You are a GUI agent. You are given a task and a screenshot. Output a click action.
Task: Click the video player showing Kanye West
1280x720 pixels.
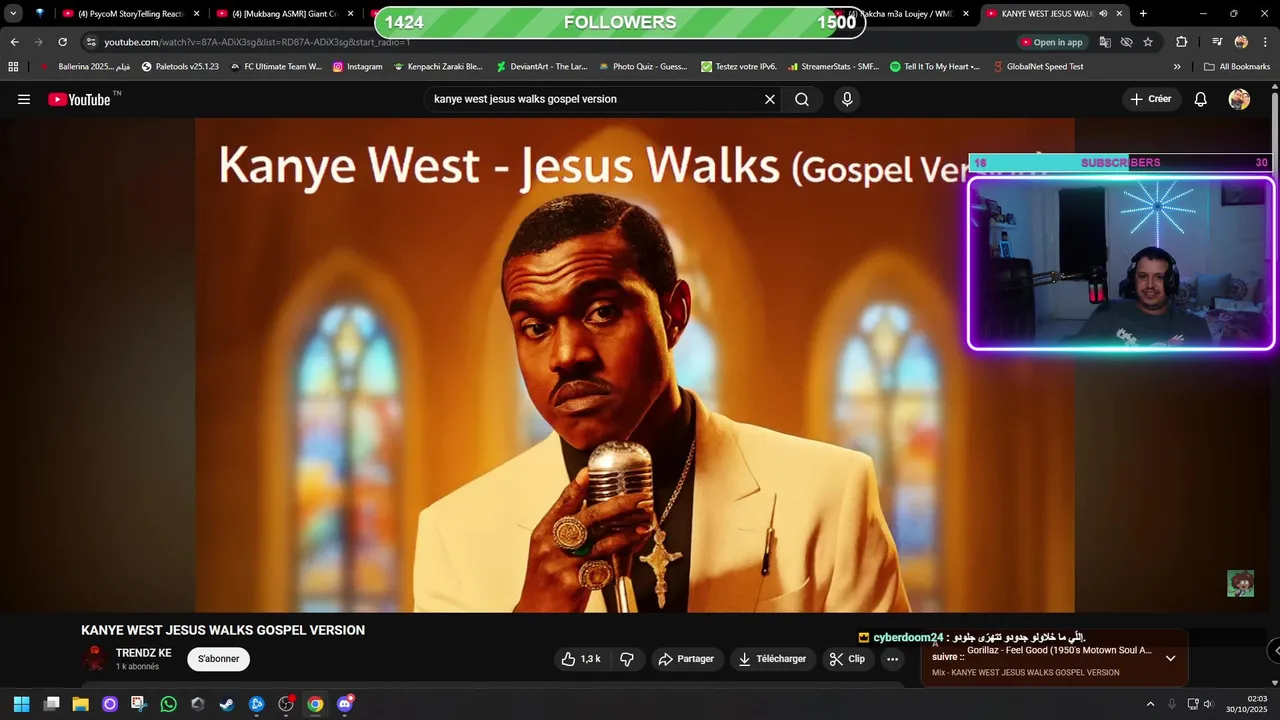coord(635,365)
